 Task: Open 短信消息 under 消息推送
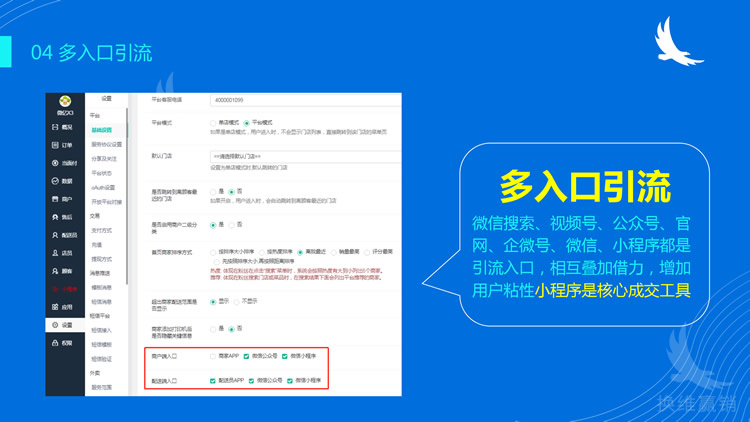(101, 302)
